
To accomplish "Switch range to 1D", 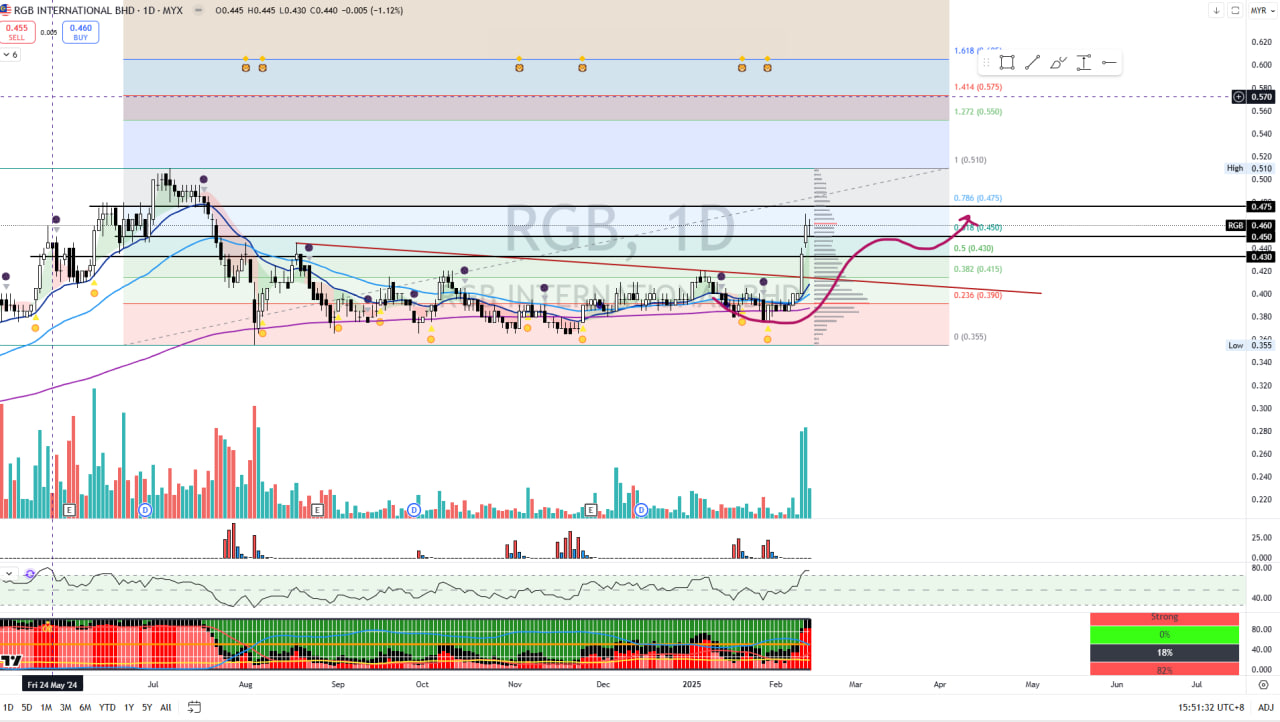I will click(8, 707).
